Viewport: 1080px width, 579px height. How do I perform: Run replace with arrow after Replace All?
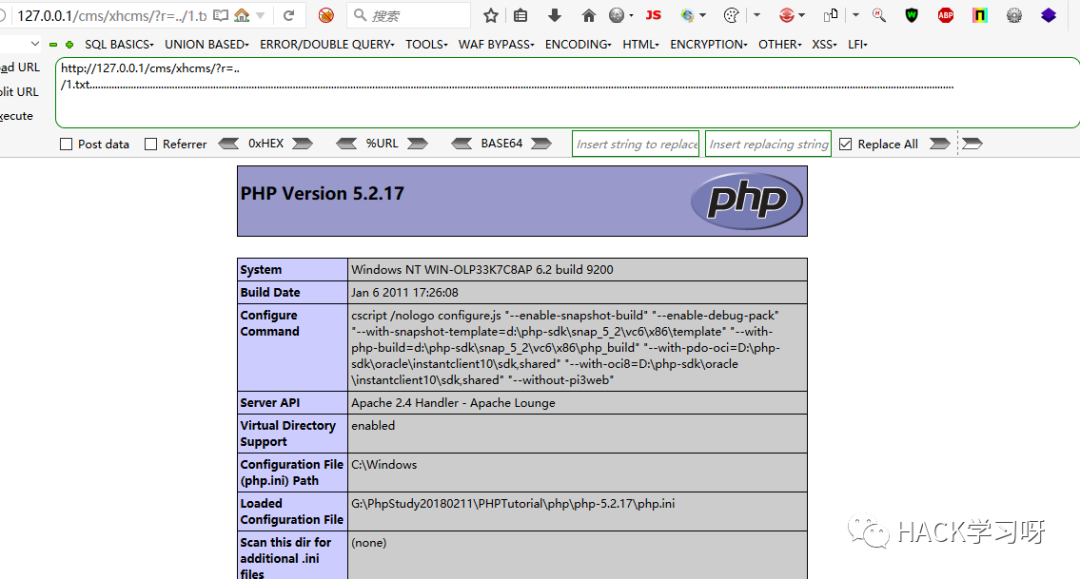939,143
